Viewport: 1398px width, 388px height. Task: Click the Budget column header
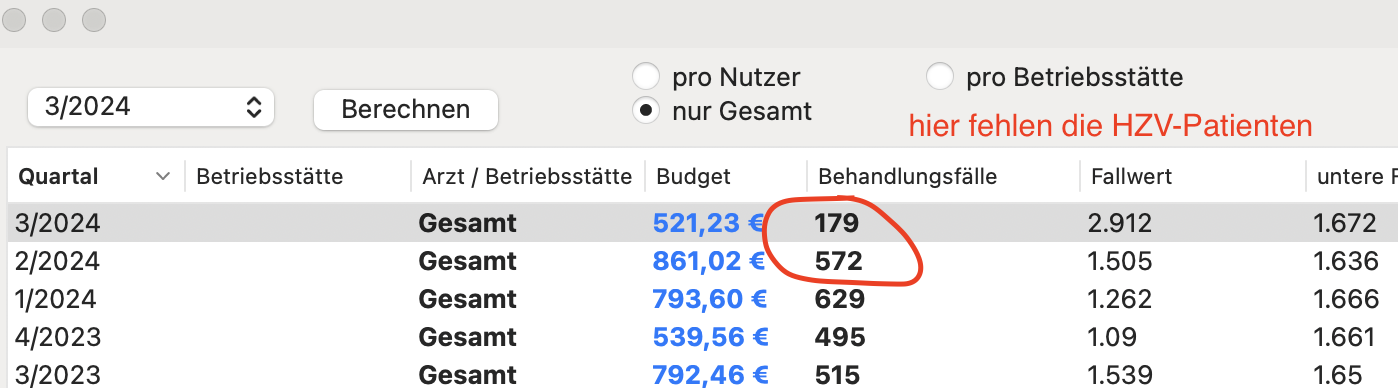click(x=693, y=177)
